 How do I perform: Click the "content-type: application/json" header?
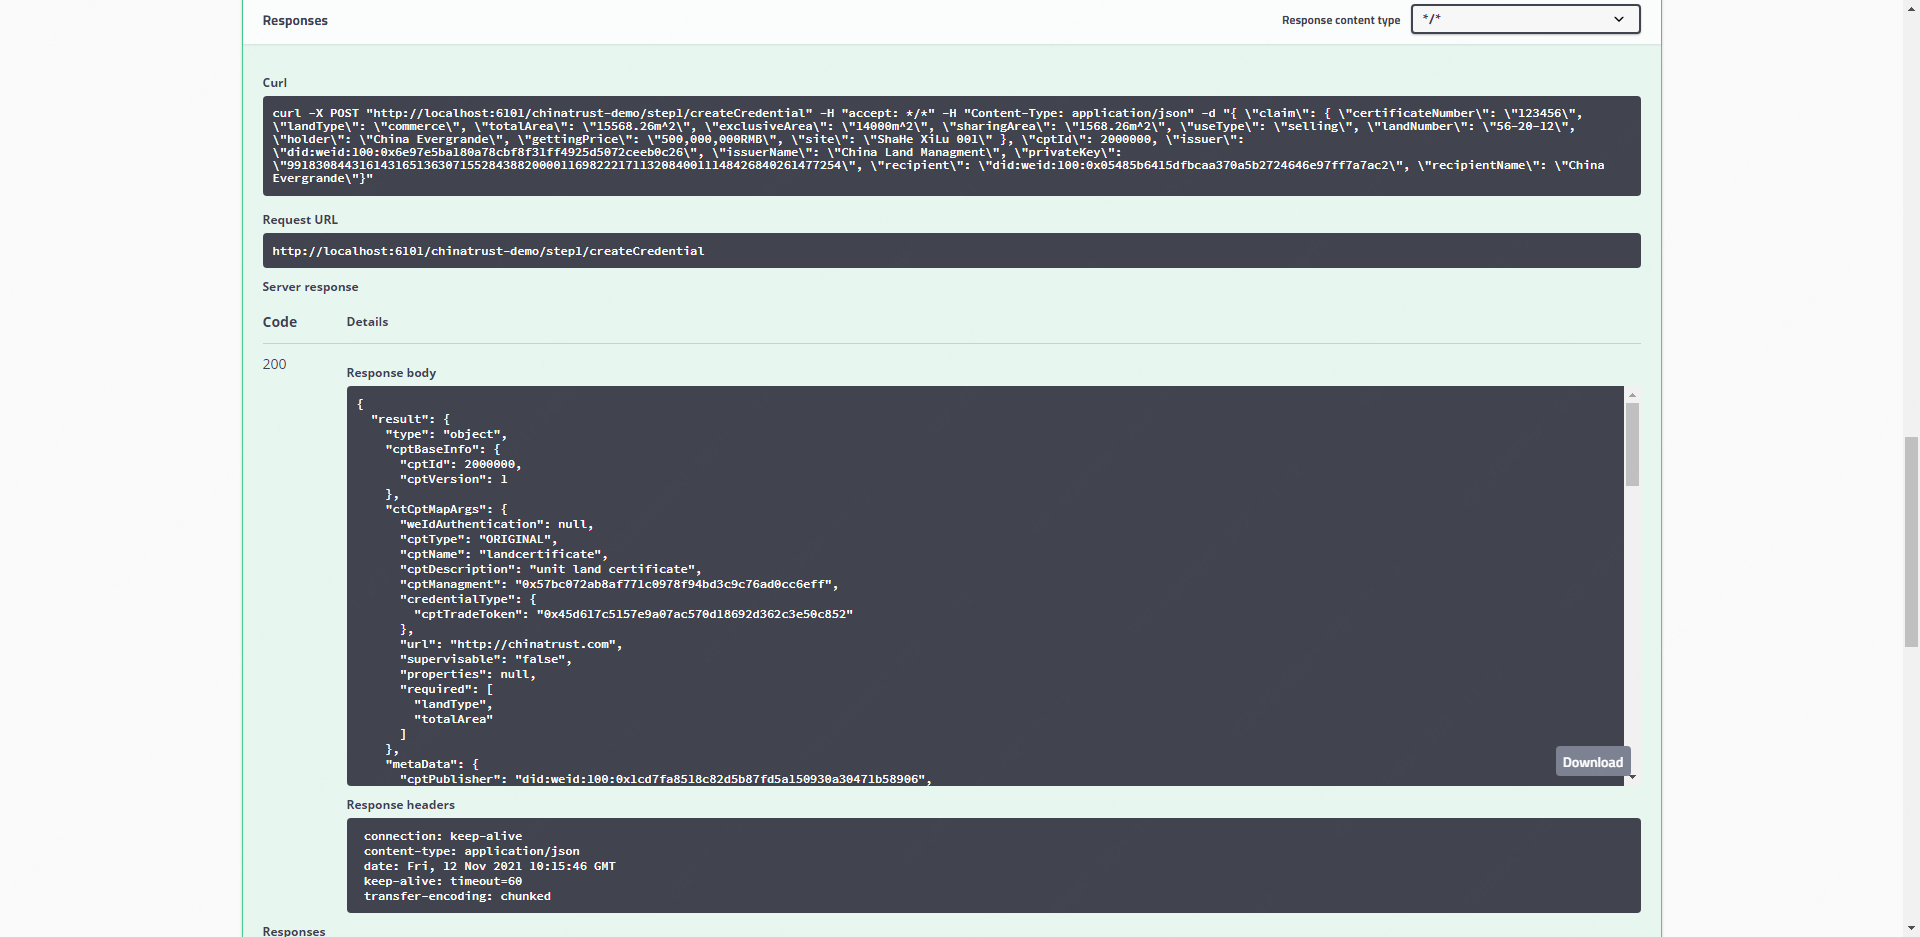pos(471,851)
